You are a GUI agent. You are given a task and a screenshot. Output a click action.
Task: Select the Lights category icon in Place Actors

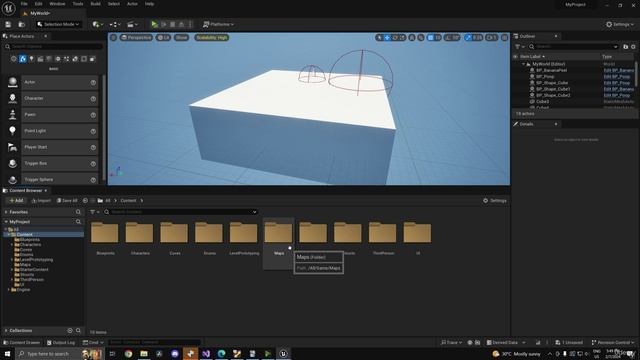point(31,59)
